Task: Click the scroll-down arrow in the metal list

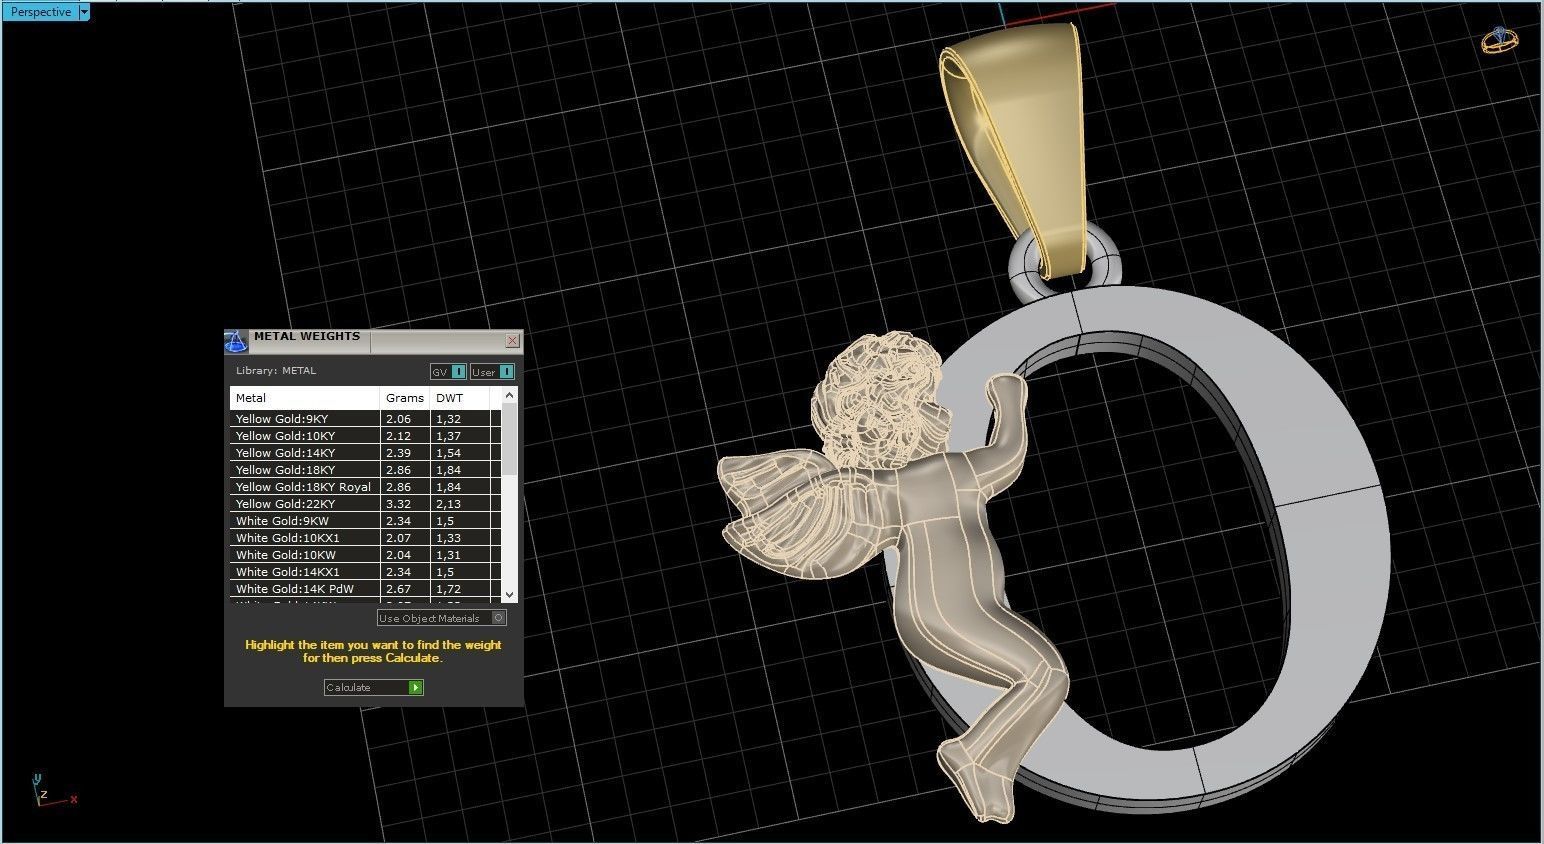Action: pyautogui.click(x=510, y=594)
